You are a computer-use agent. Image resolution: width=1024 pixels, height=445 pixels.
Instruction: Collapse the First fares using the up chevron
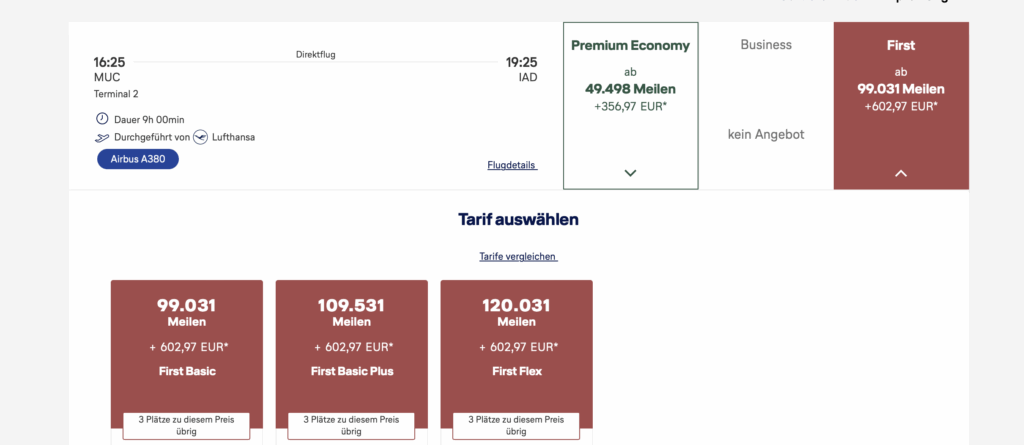point(901,173)
